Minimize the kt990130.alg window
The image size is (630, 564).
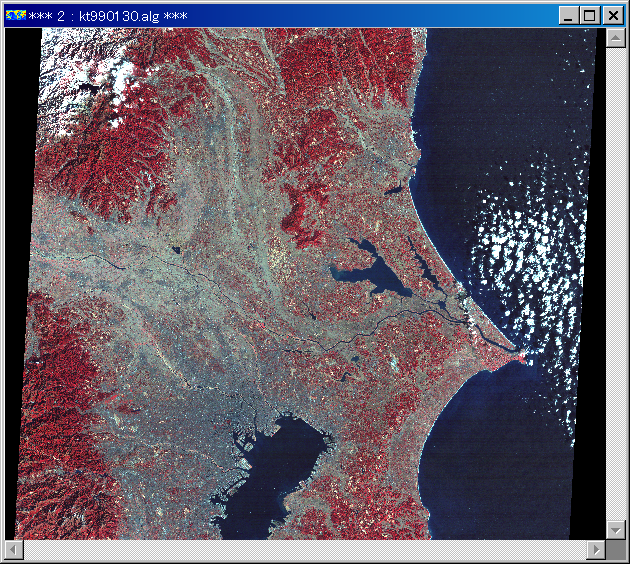coord(569,16)
